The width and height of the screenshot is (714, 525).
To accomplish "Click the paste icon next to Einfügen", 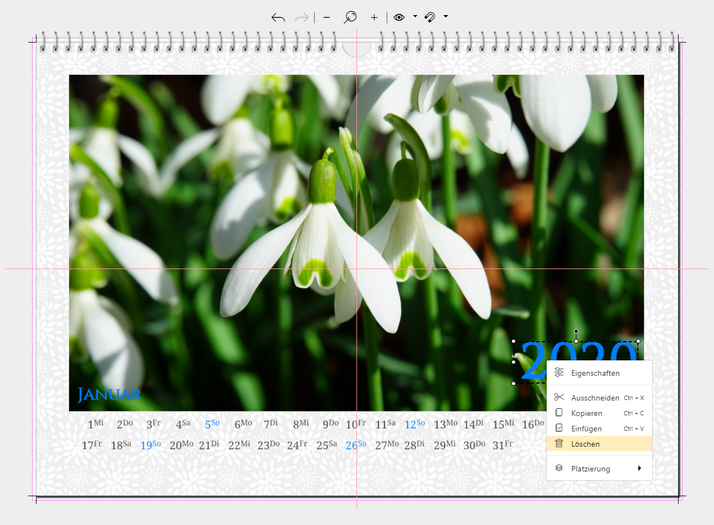I will point(559,428).
